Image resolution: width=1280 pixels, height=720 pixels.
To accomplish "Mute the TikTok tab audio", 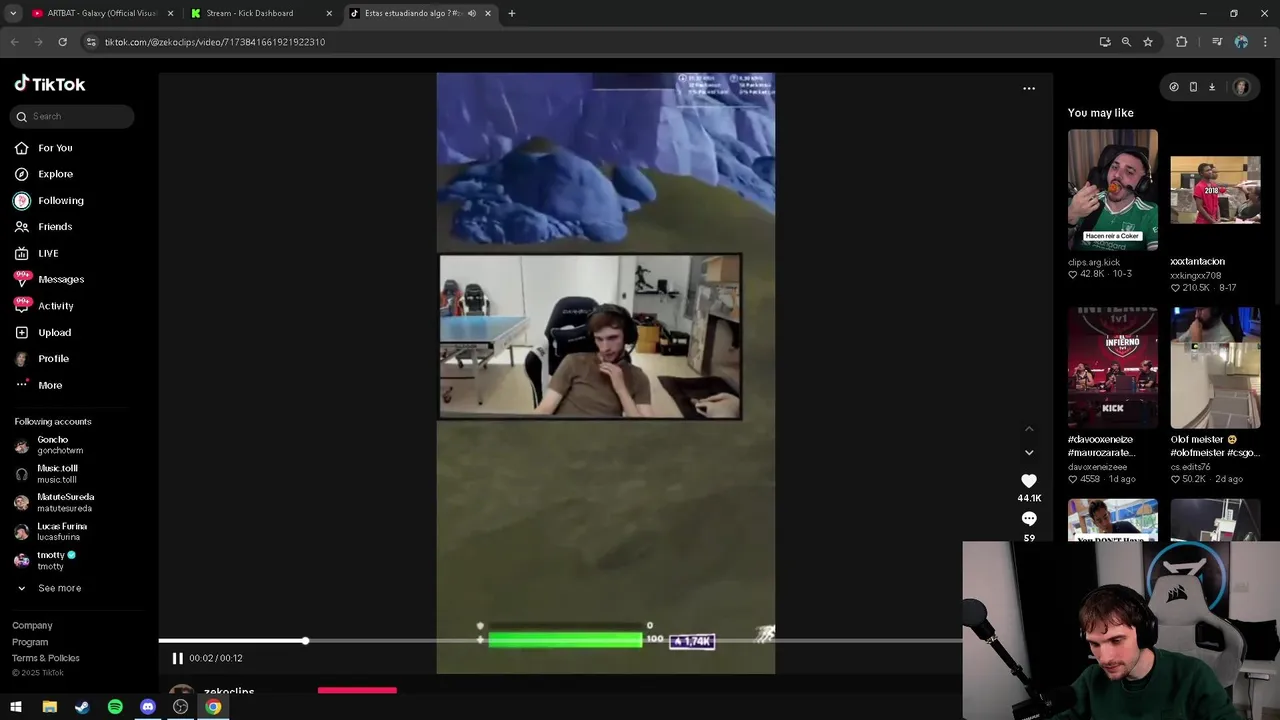I will [x=471, y=13].
